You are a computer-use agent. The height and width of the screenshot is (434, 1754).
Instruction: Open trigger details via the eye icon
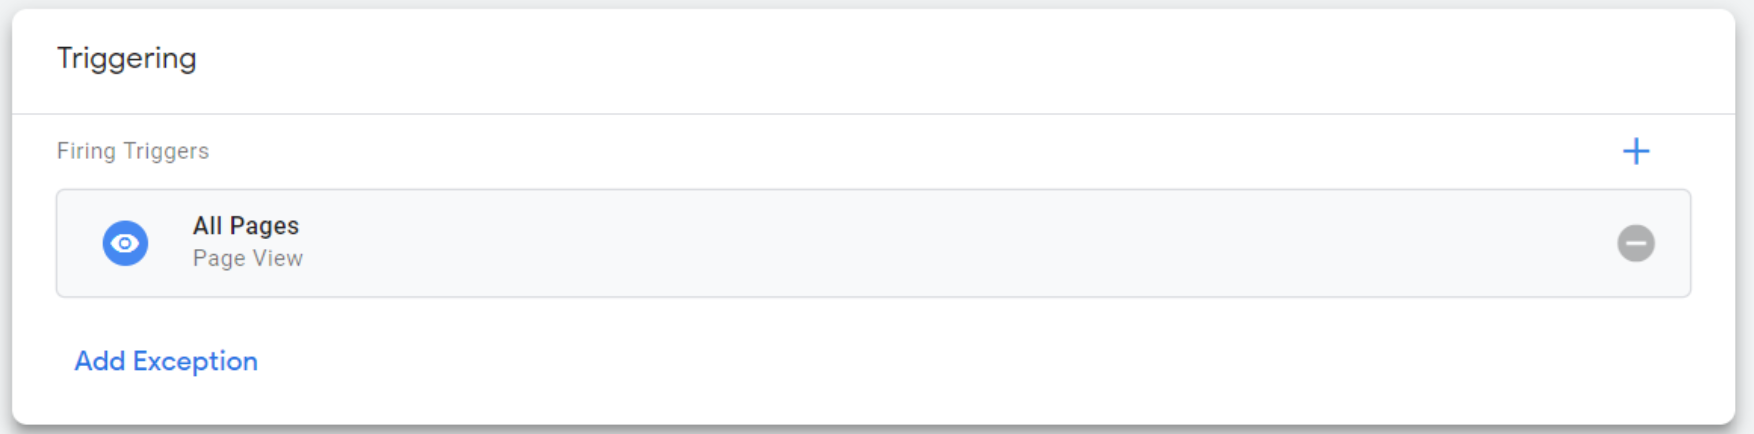125,243
